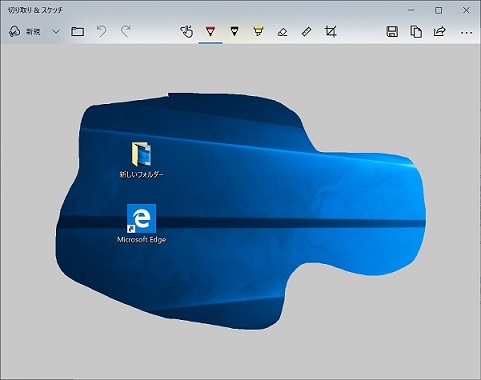
Task: Close the 切り取り & スケッチ window
Action: coord(466,10)
